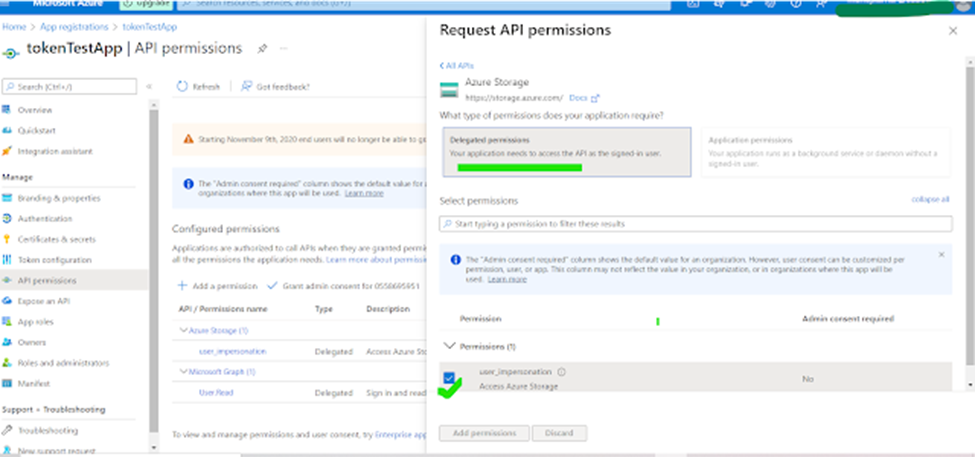Click the 'Configured permissions' heading

coord(226,229)
